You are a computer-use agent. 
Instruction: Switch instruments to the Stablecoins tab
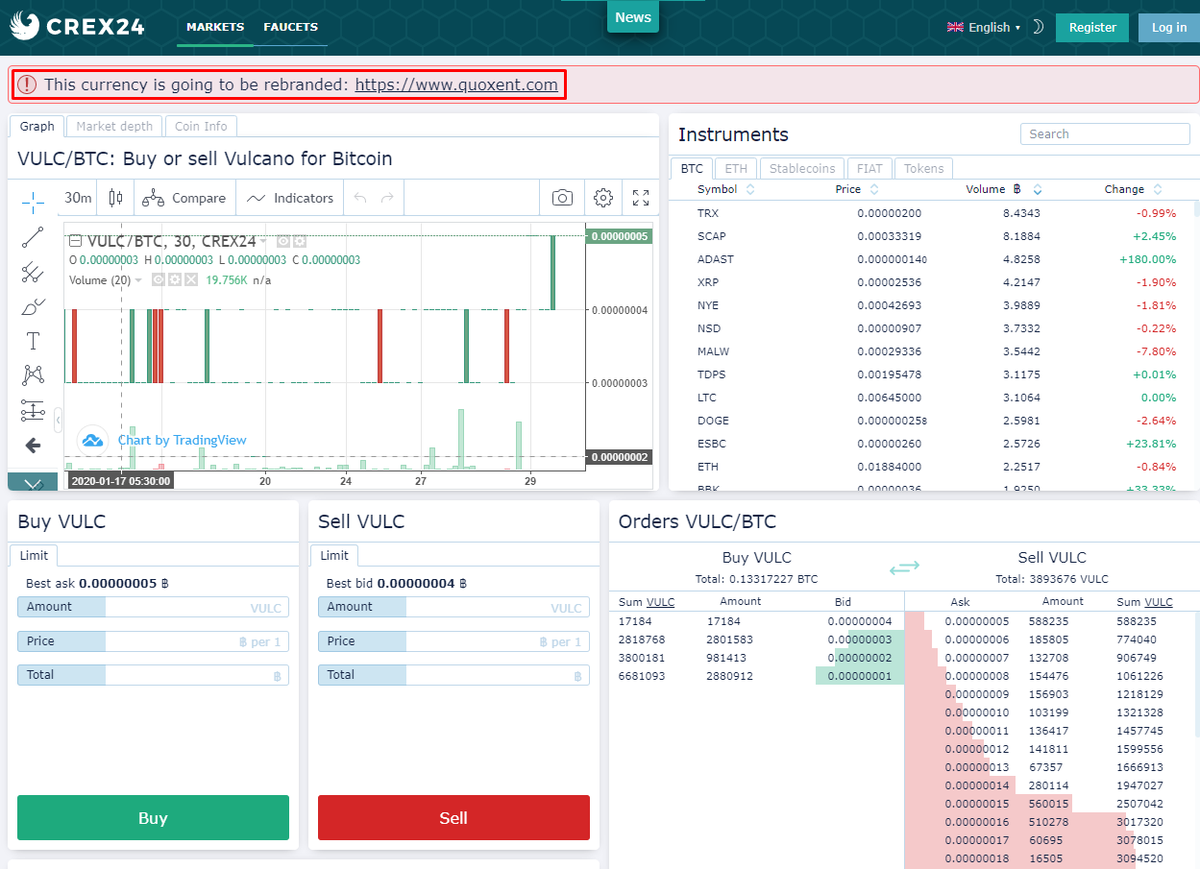pyautogui.click(x=802, y=169)
